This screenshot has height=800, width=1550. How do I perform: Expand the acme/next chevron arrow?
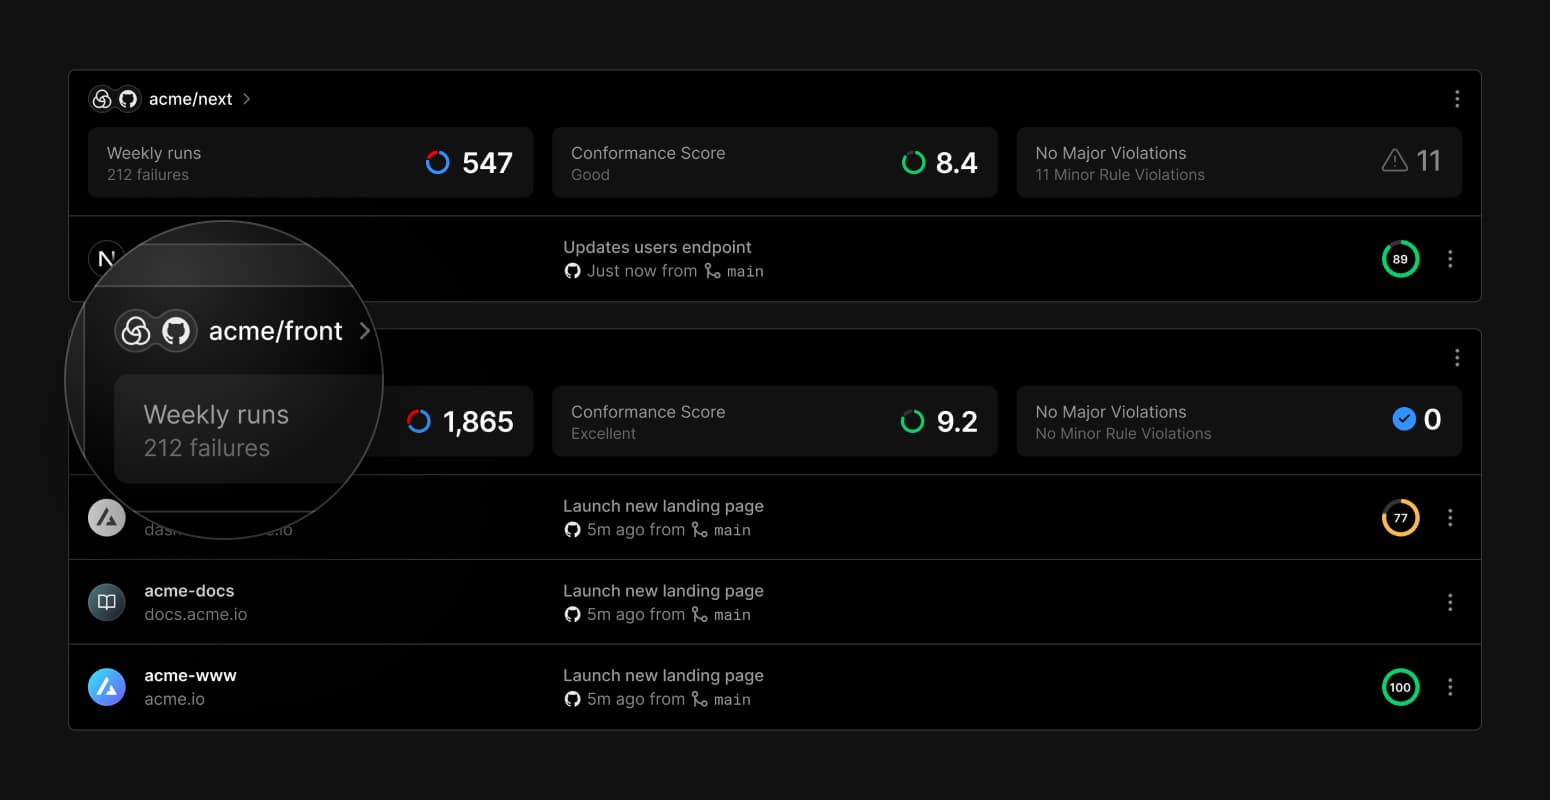click(x=247, y=99)
